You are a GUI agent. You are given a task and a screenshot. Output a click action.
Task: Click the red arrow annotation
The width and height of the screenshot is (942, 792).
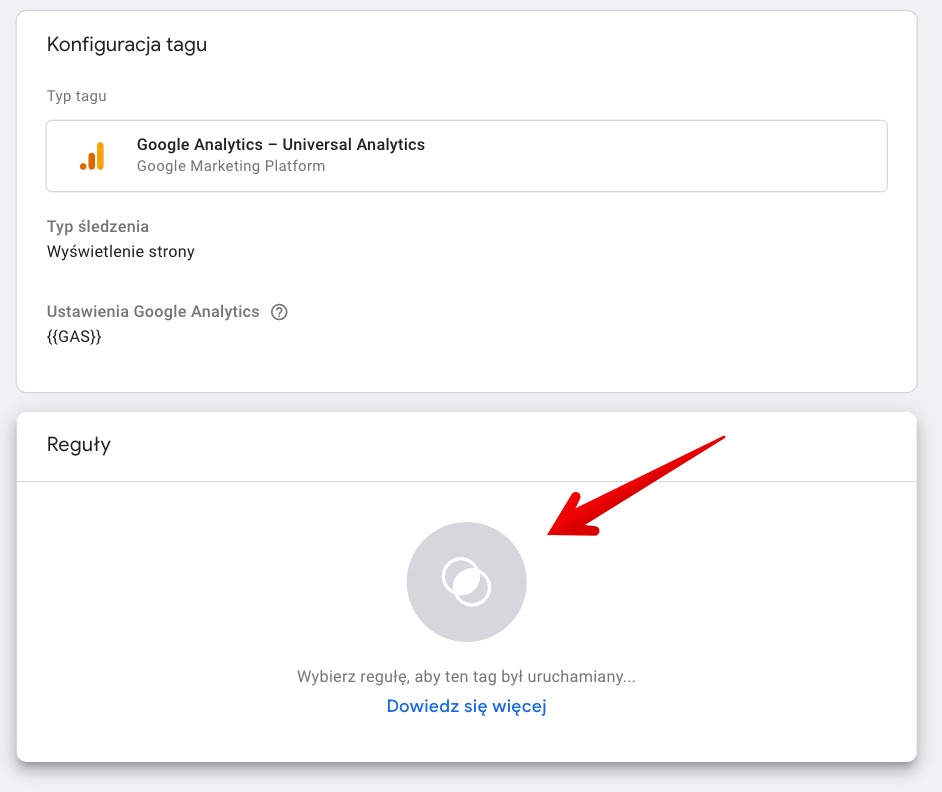click(x=636, y=486)
